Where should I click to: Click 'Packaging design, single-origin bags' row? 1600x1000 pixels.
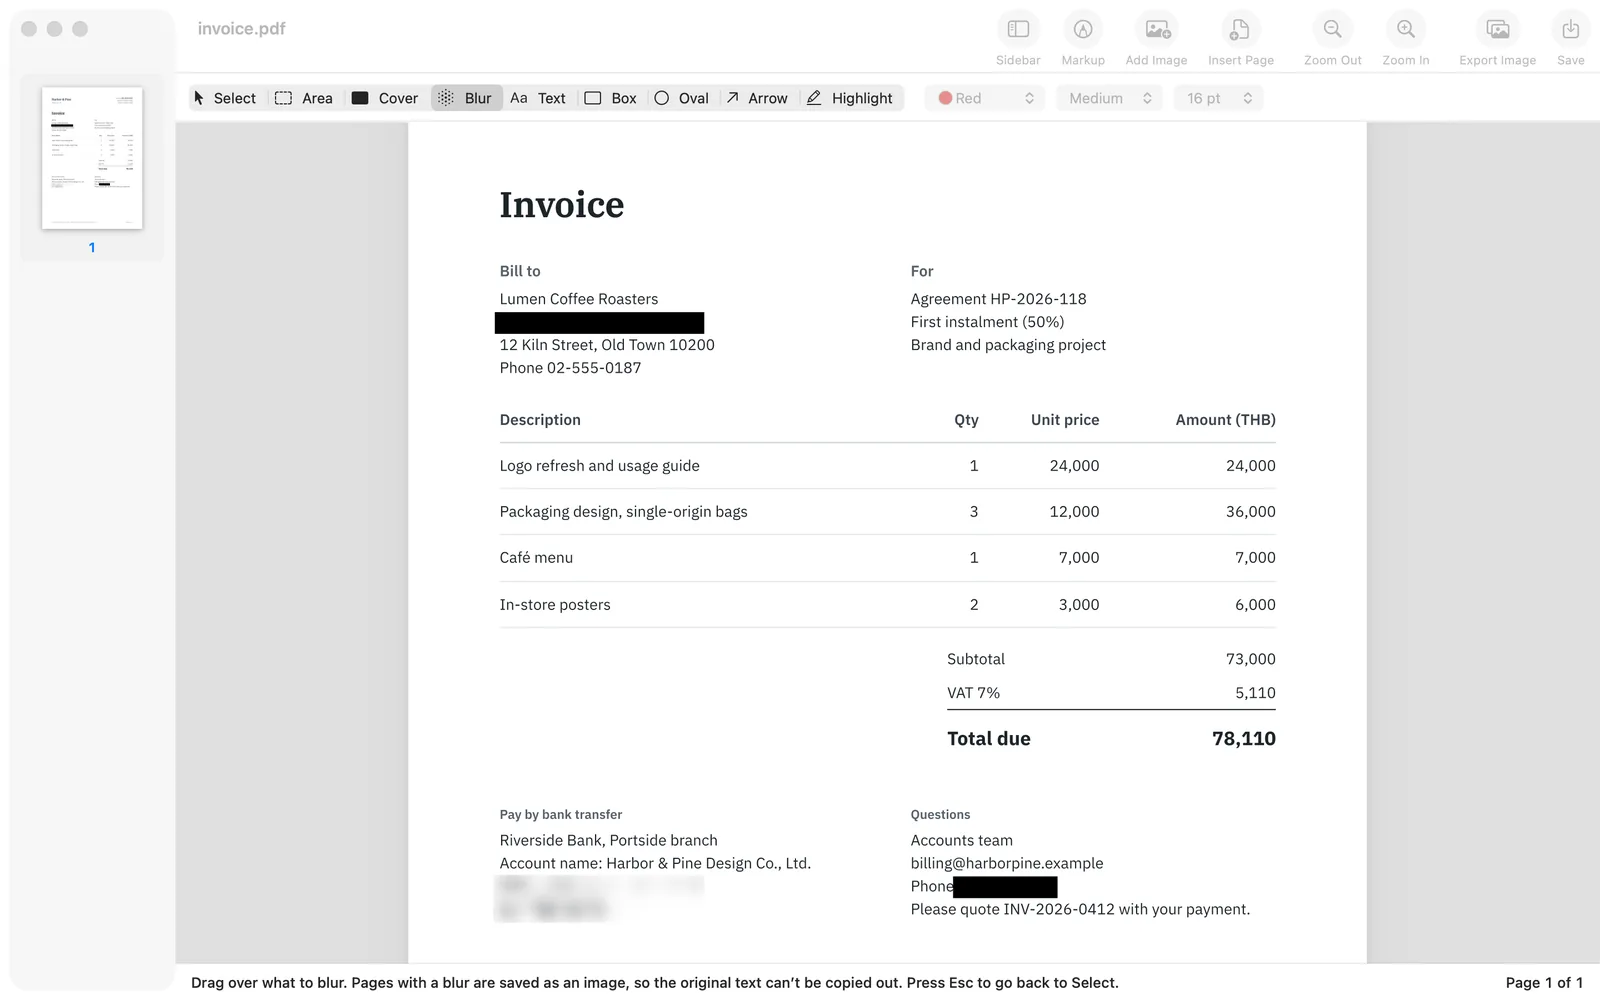(887, 512)
